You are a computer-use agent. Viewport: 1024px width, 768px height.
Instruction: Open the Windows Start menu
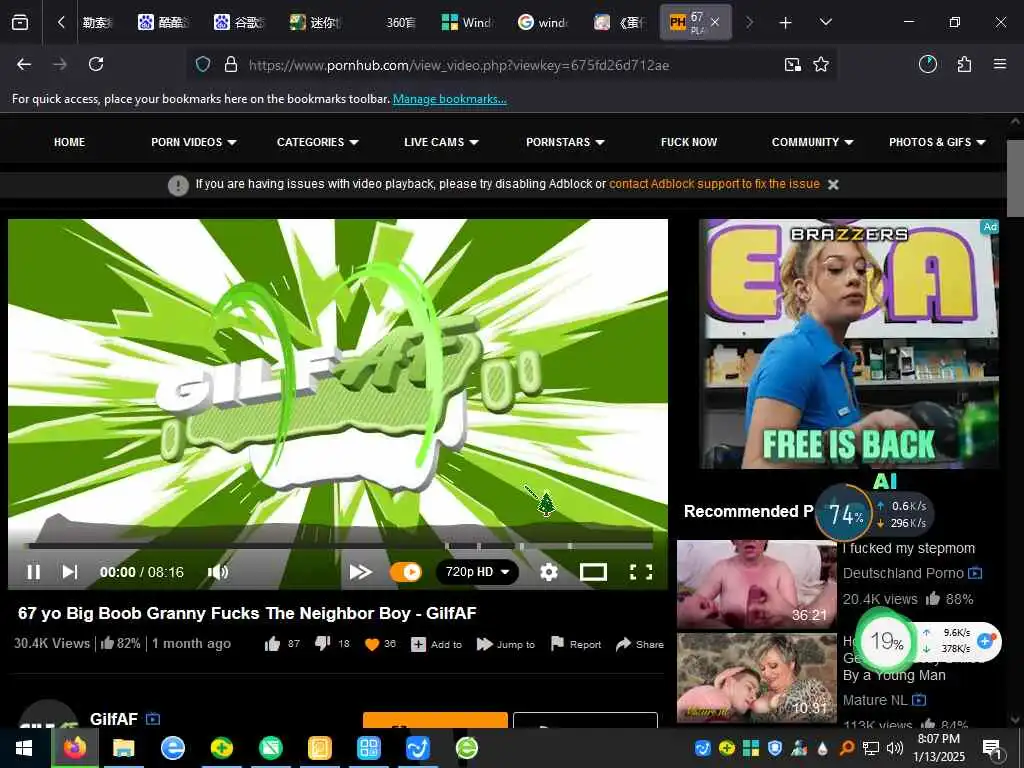(24, 748)
